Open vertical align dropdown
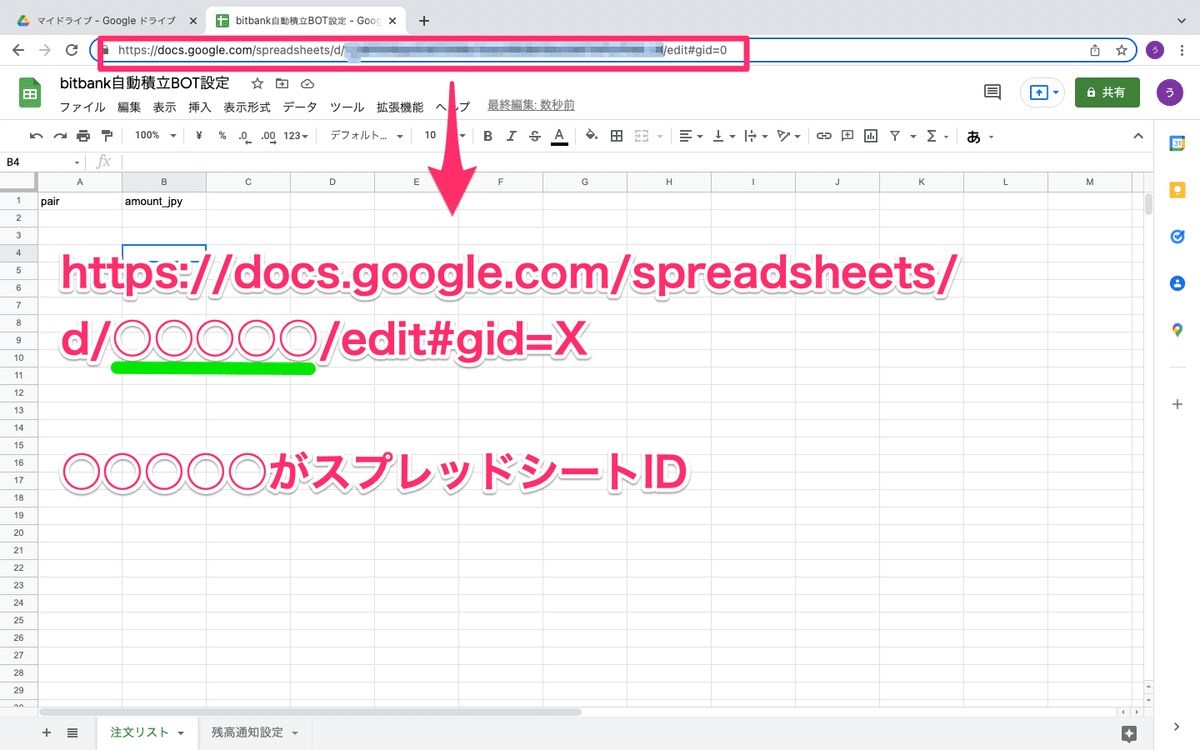Viewport: 1200px width, 750px height. point(724,136)
